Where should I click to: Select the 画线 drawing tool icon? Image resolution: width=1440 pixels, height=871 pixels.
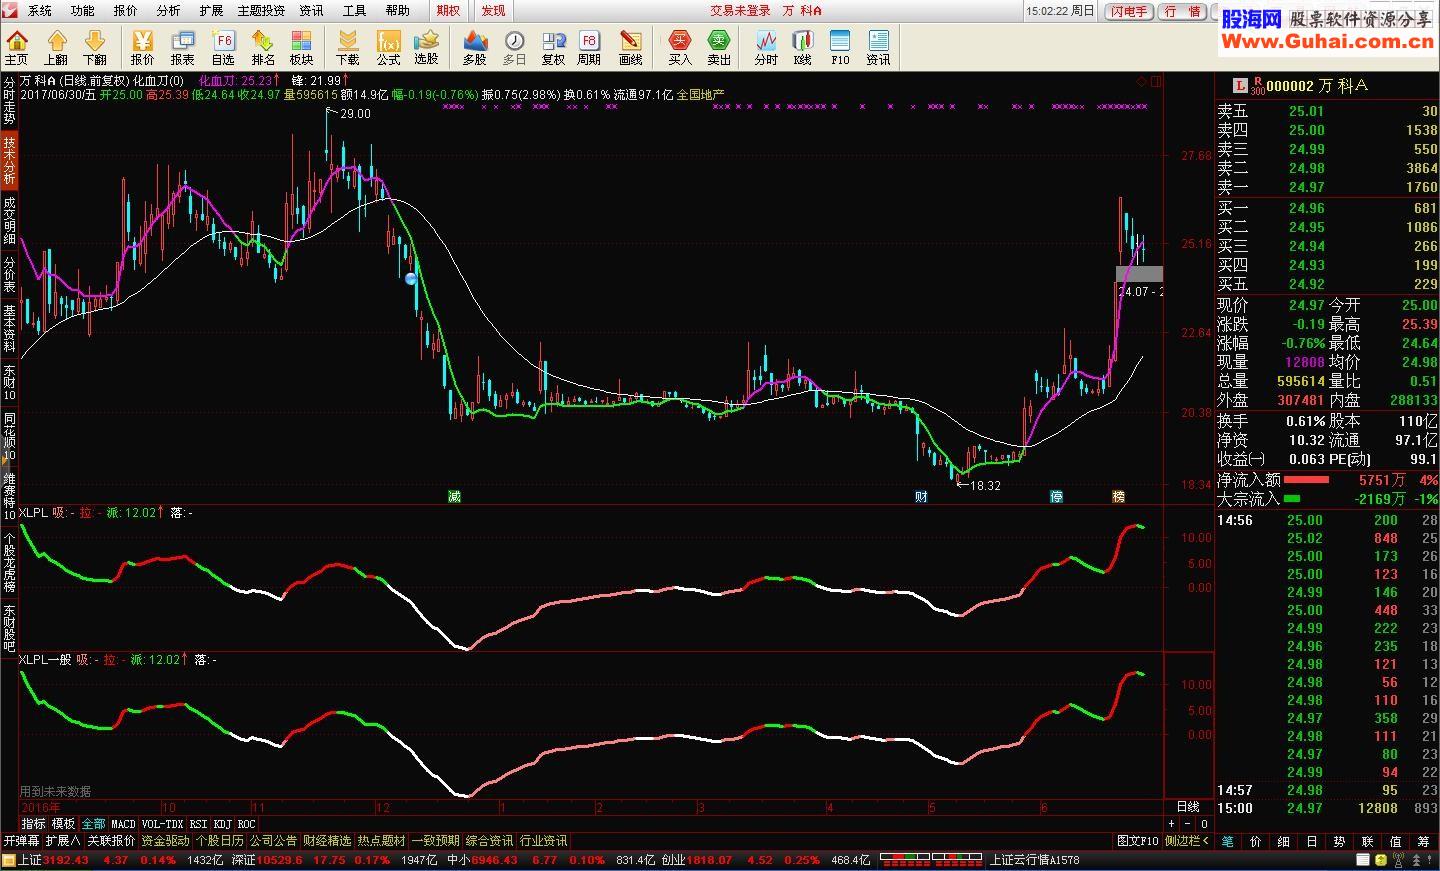click(630, 47)
